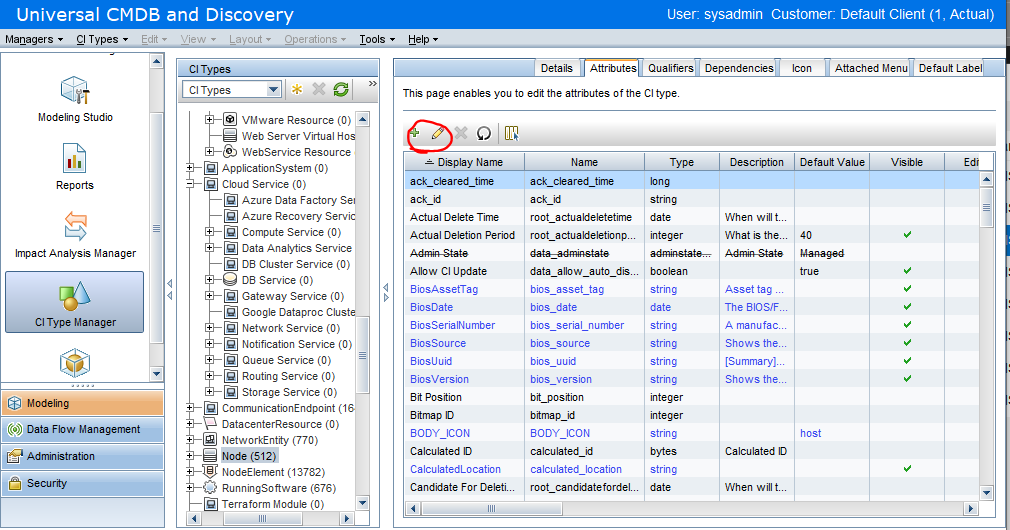The height and width of the screenshot is (530, 1010).
Task: Expand the Gateway Service node
Action: [x=209, y=296]
